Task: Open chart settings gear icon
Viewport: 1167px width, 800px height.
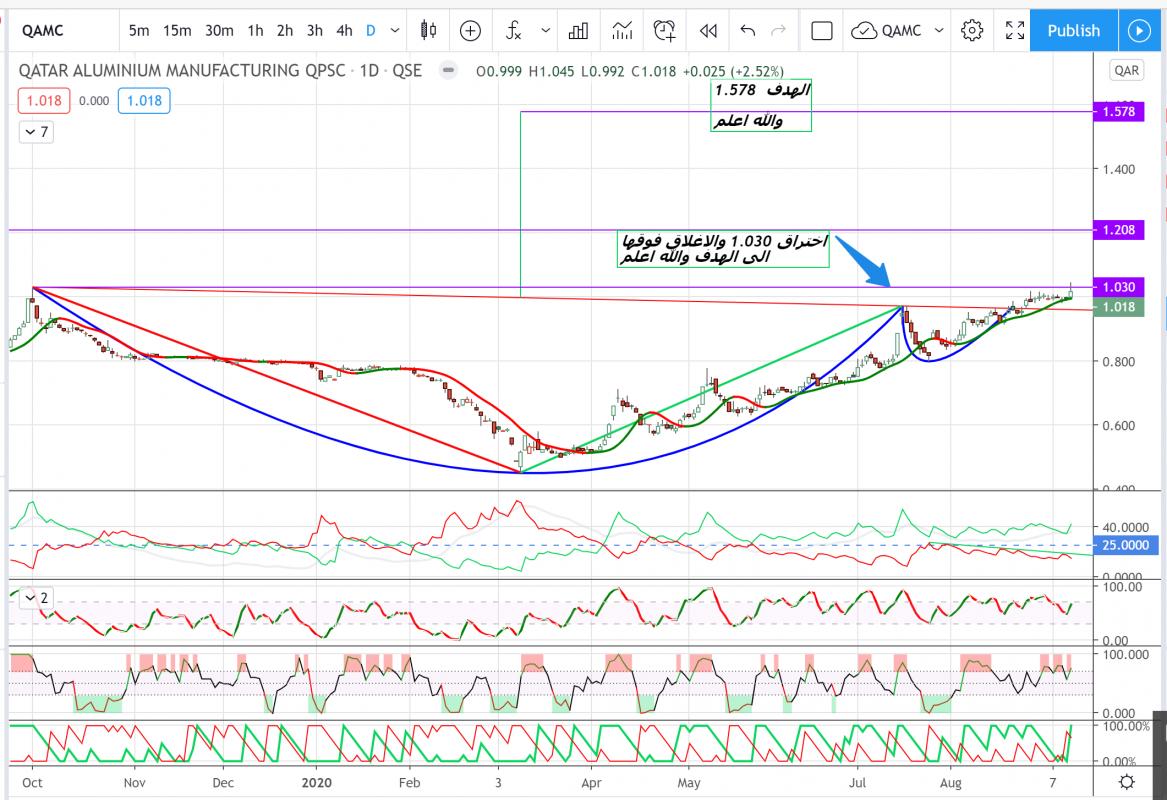Action: pos(971,30)
